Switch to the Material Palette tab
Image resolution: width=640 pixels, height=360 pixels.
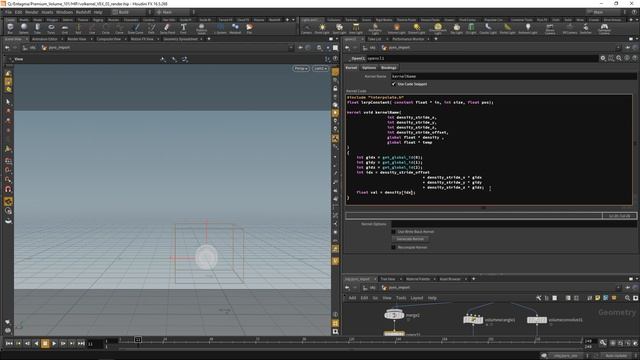coord(418,279)
